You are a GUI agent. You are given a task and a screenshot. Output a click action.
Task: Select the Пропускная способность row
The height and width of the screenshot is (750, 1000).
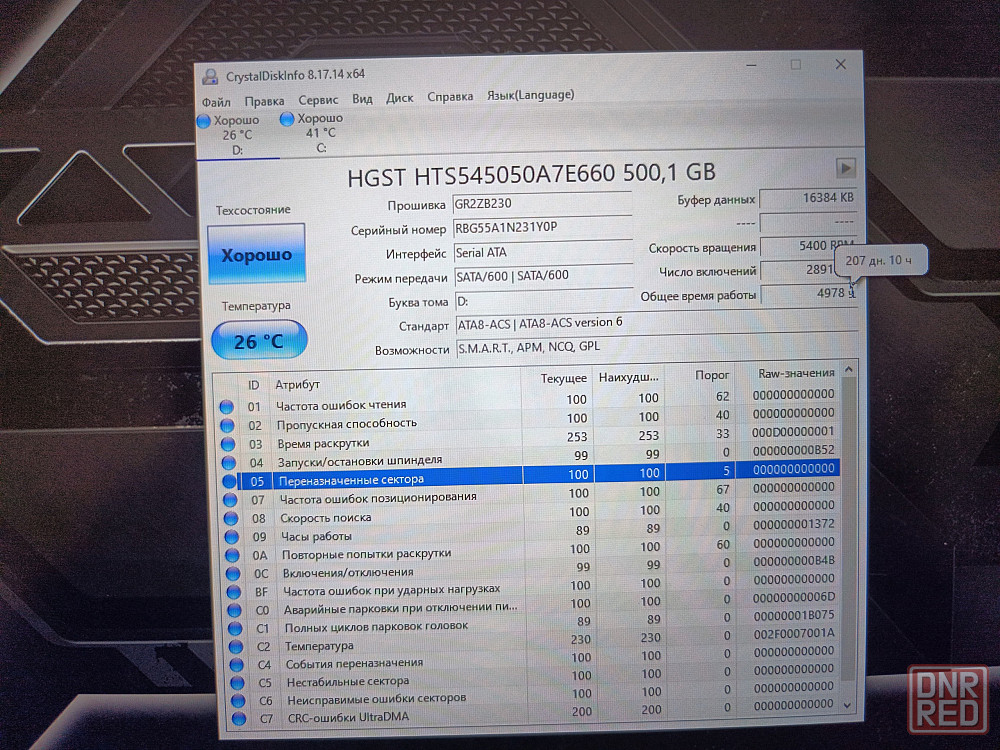click(x=528, y=420)
